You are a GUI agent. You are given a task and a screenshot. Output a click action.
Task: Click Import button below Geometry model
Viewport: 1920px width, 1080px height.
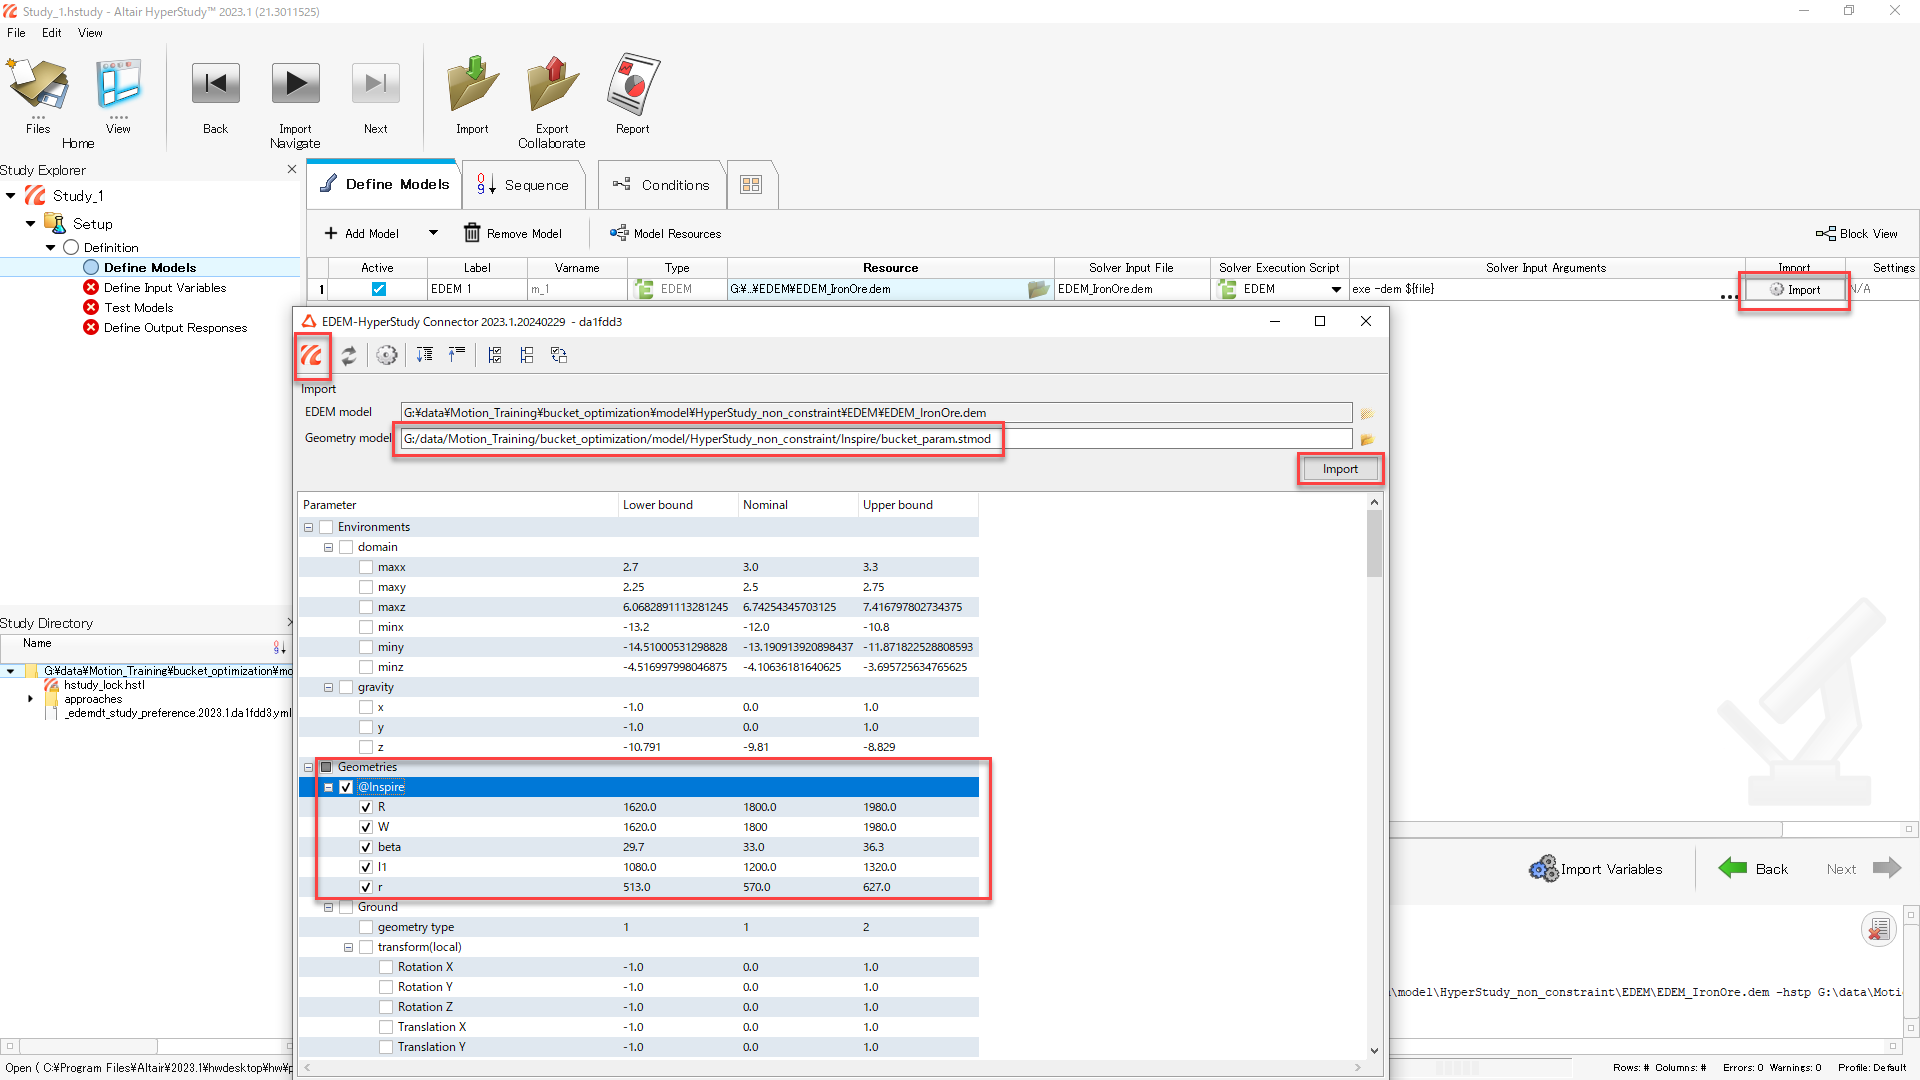tap(1340, 469)
